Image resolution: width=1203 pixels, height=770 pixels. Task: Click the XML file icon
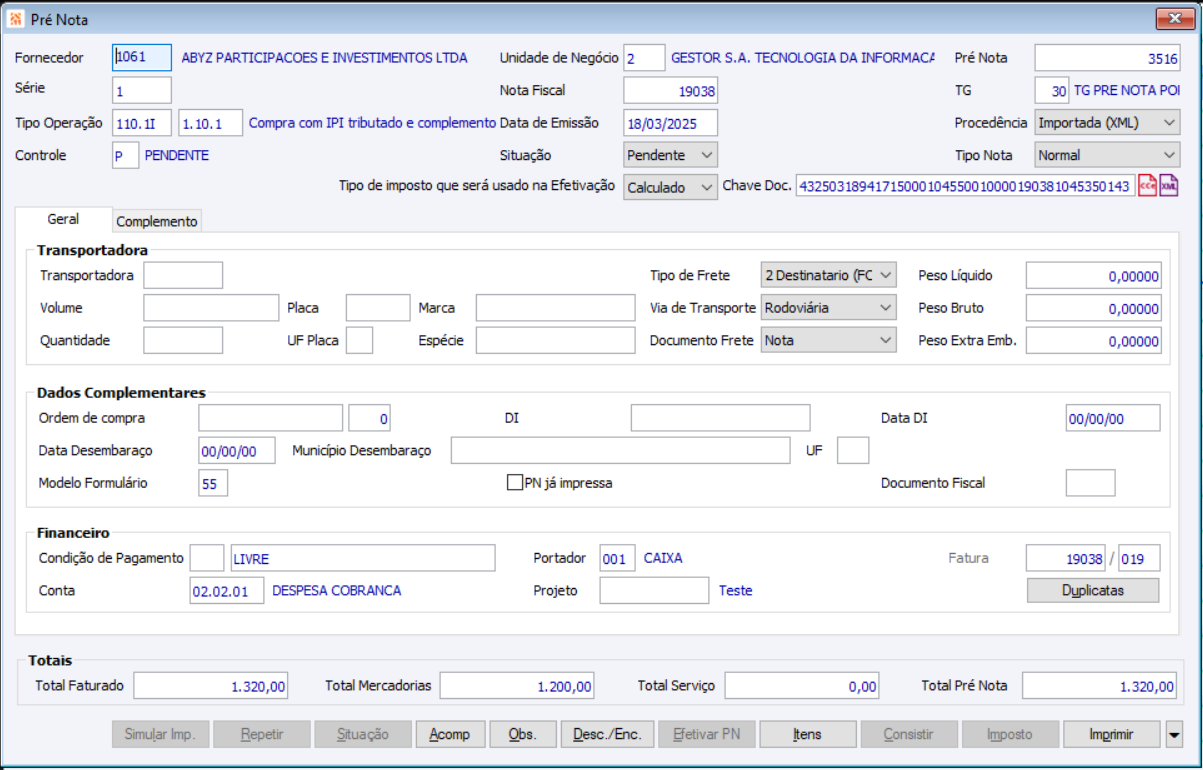(1169, 186)
